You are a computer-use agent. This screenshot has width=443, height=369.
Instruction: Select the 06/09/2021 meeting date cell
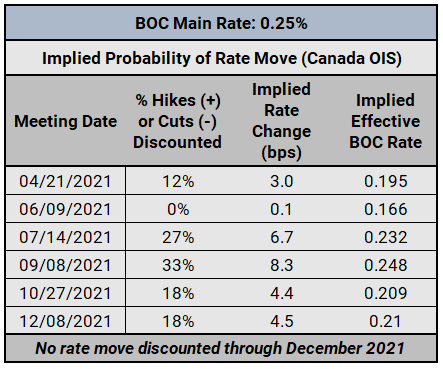pos(65,209)
